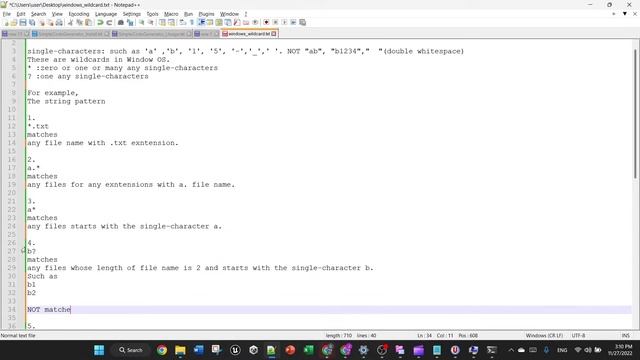Open the Window menu
The image size is (640, 360).
point(229,14)
